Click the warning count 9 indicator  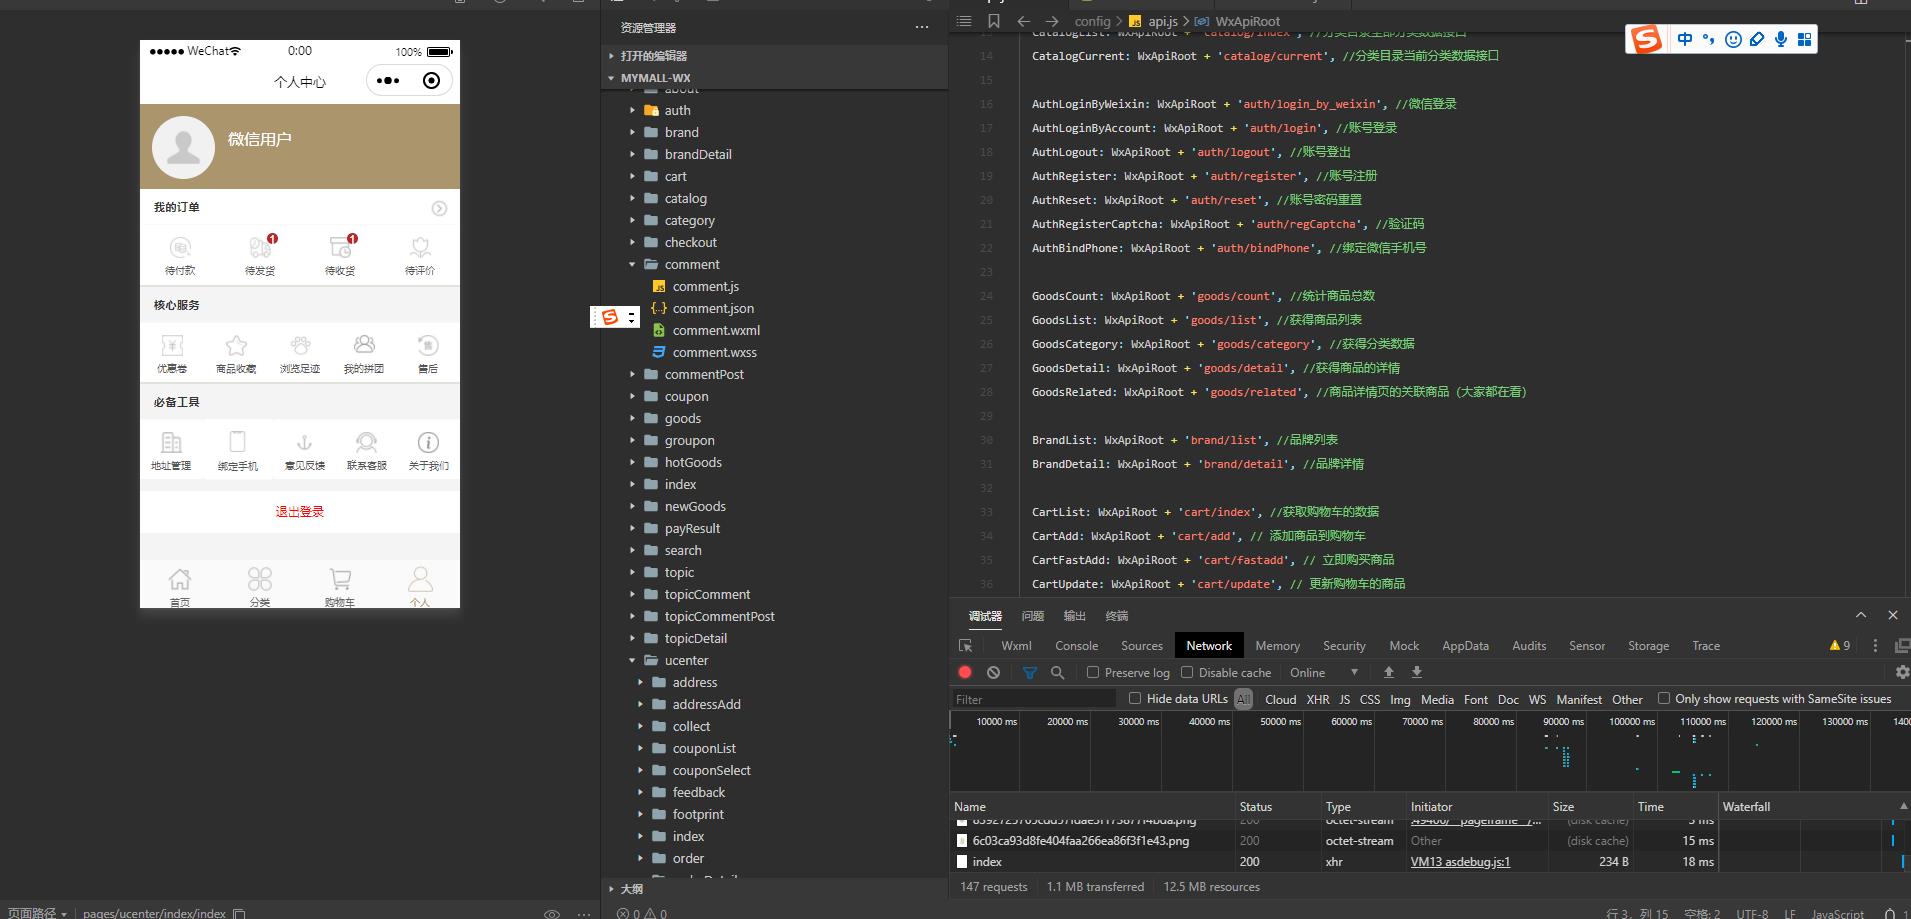coord(1839,646)
